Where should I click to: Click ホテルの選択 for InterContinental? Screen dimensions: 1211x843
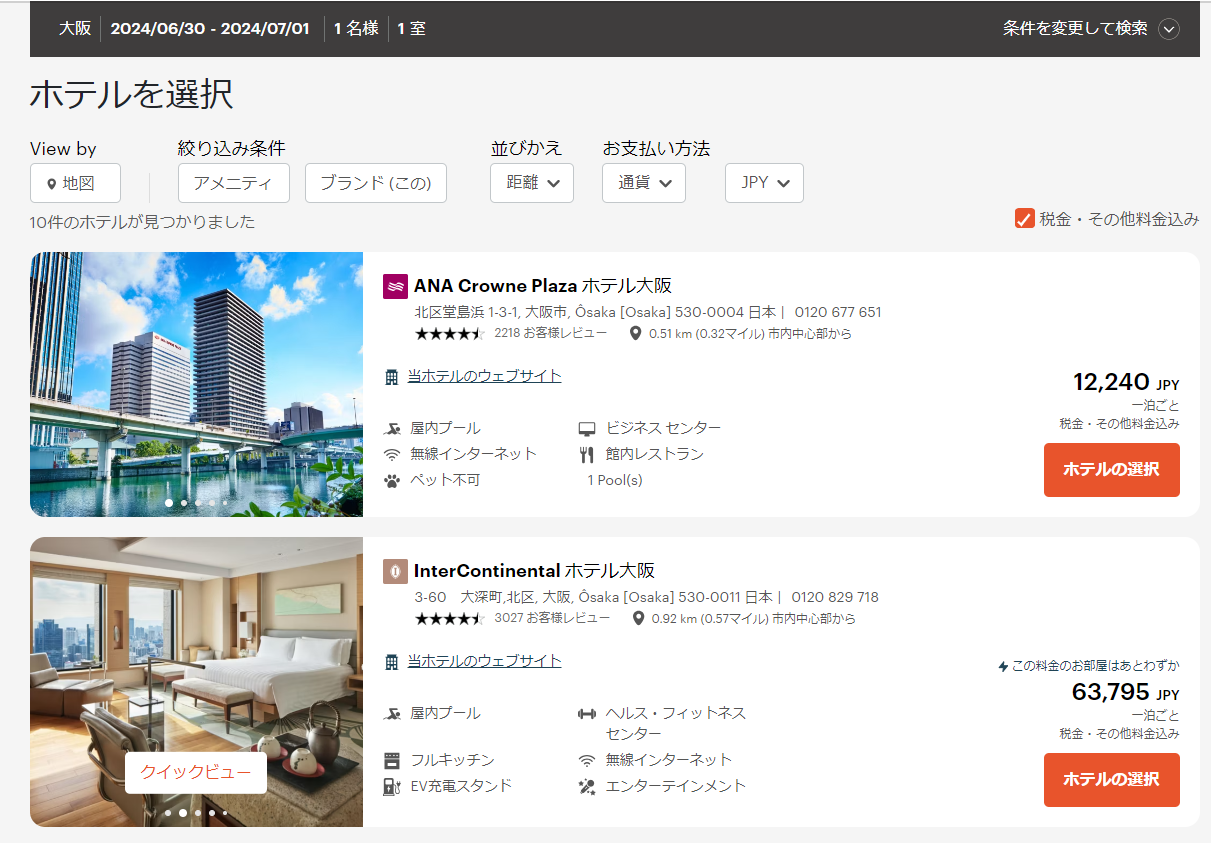1112,780
